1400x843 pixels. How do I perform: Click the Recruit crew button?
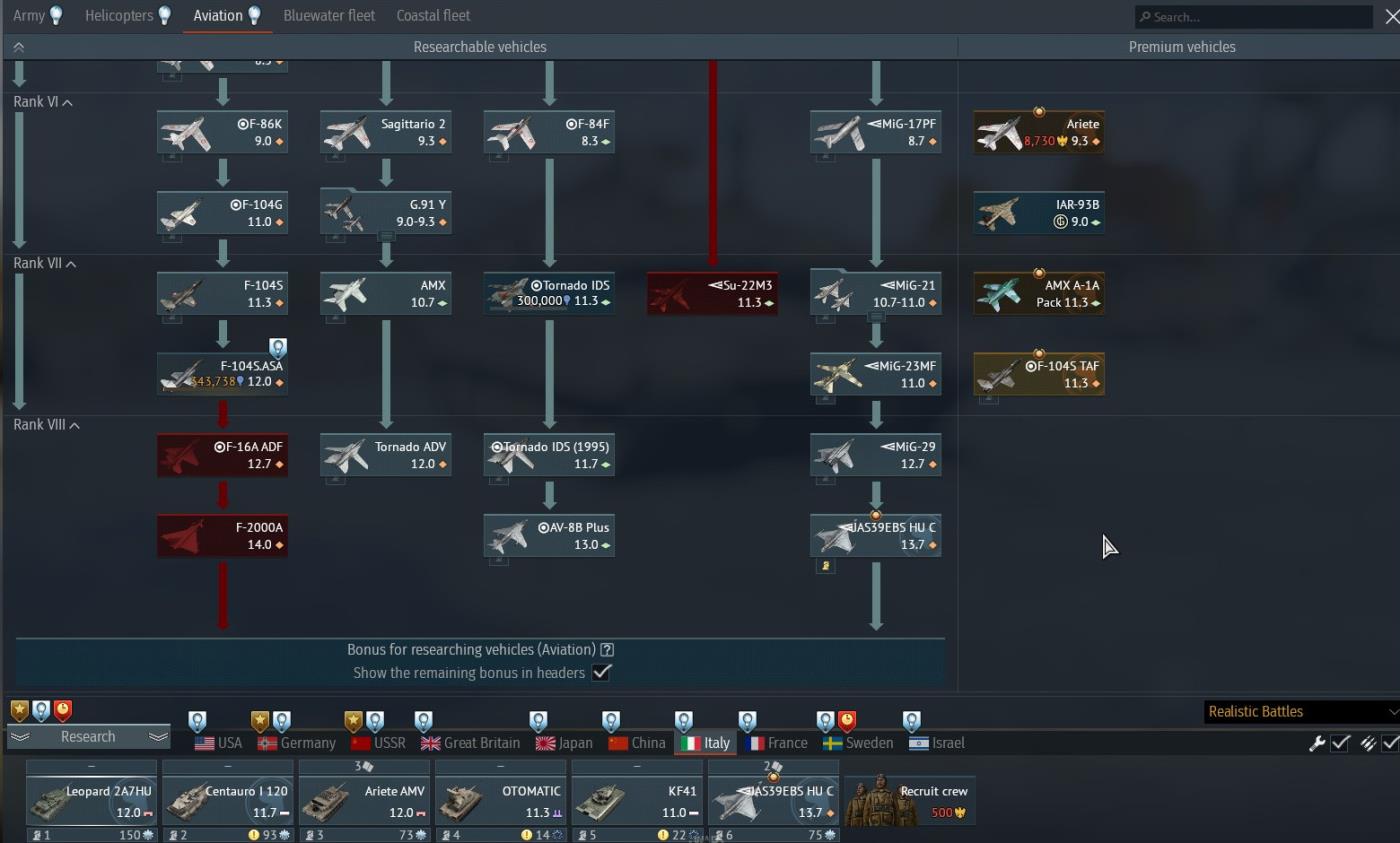coord(910,800)
